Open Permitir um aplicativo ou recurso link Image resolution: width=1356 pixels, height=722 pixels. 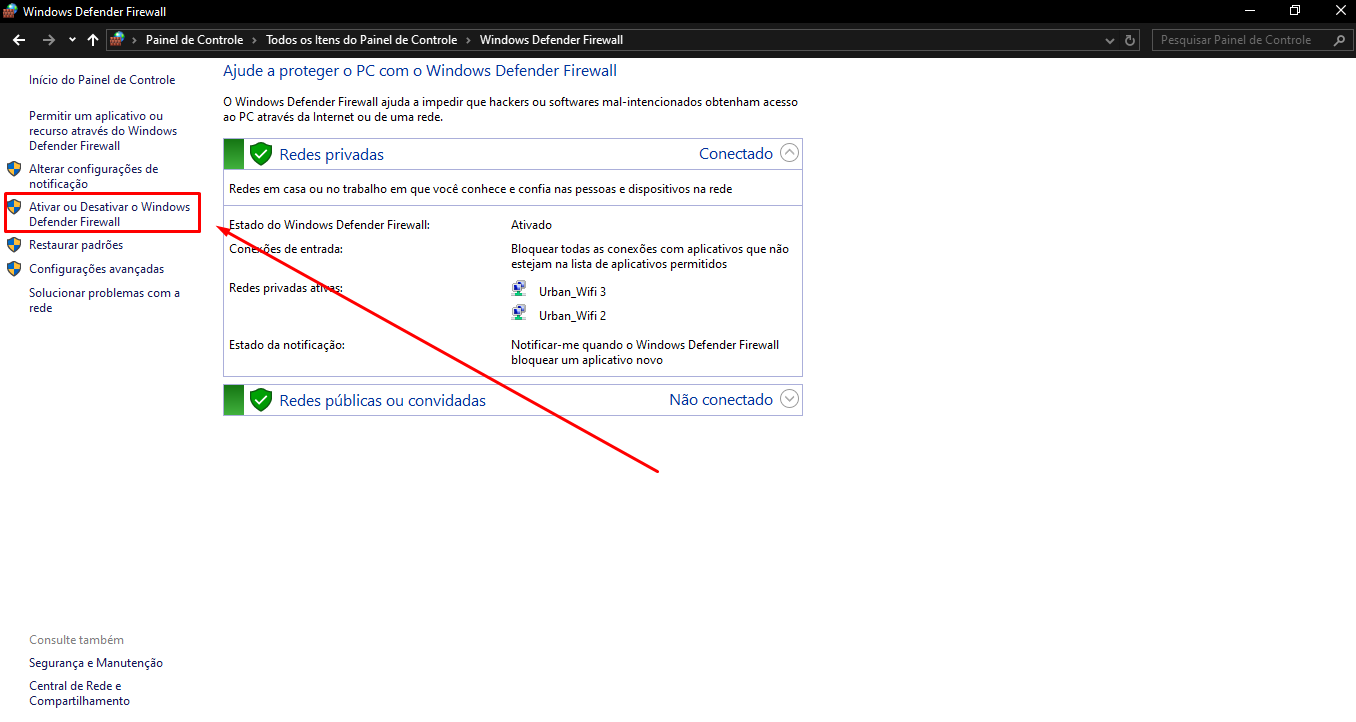coord(103,131)
